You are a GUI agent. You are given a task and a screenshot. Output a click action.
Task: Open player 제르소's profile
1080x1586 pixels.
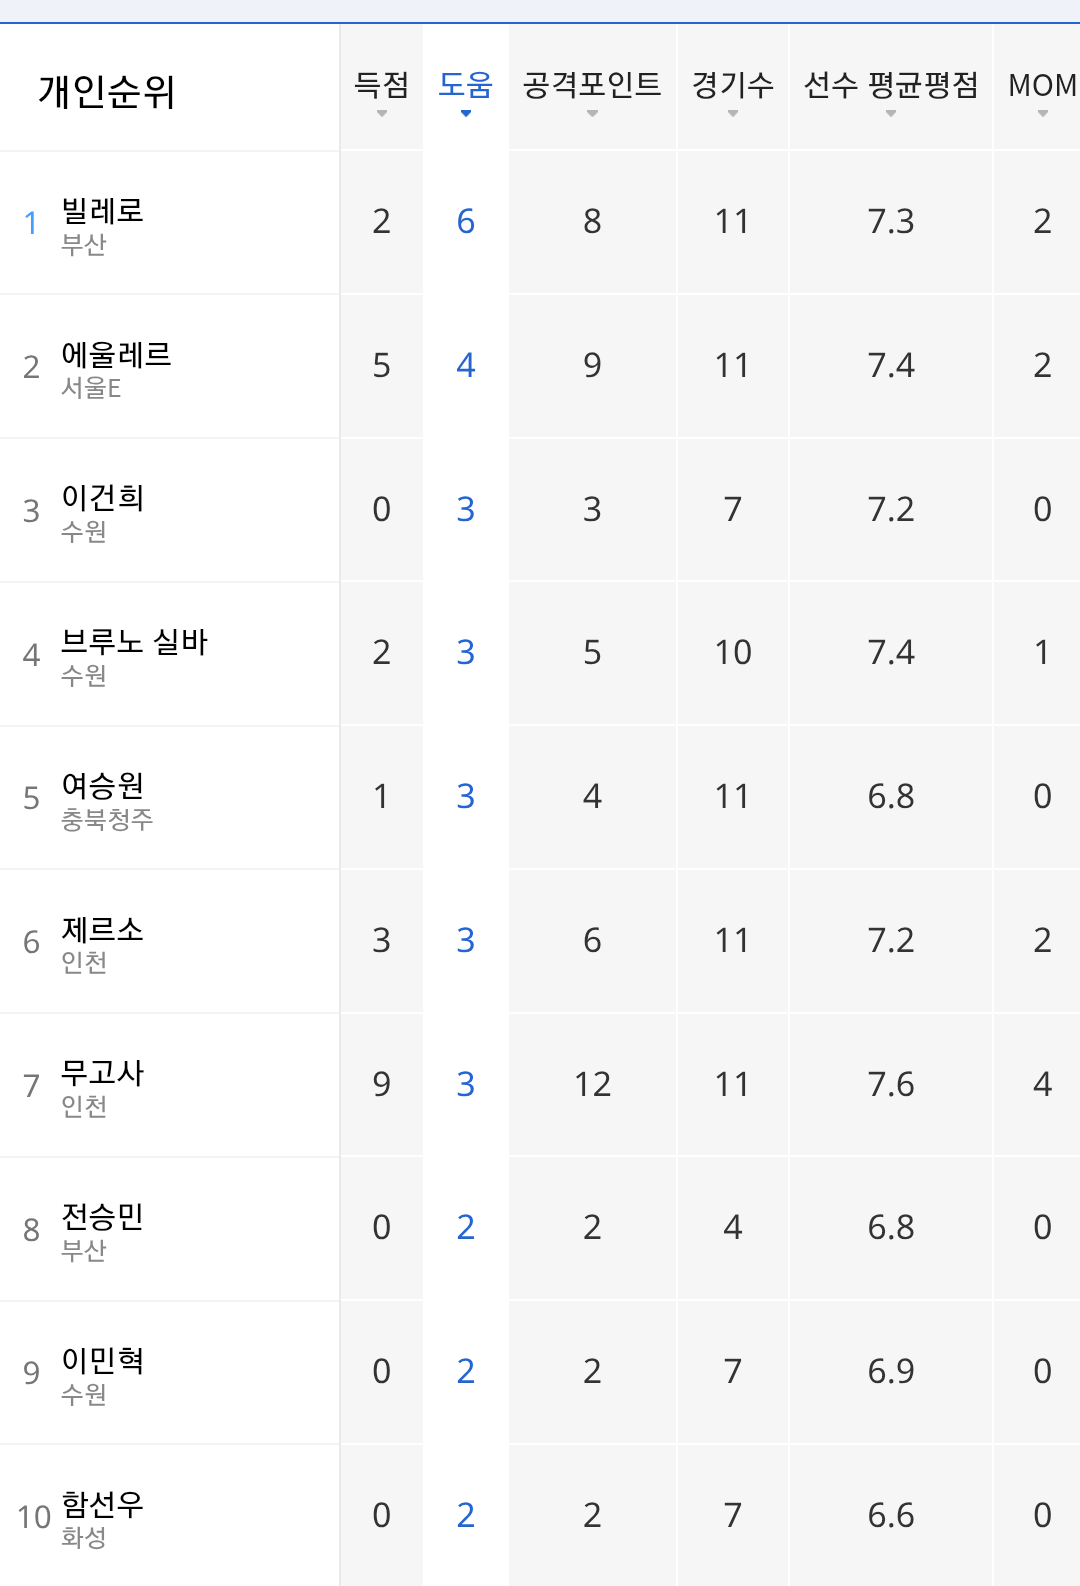(102, 930)
